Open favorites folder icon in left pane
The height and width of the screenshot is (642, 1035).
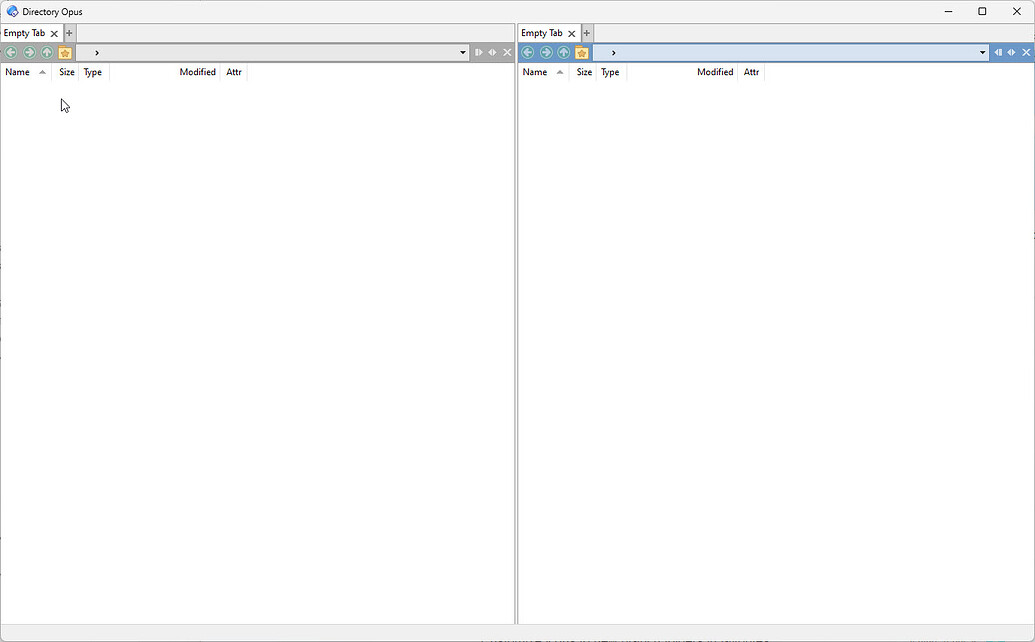(x=65, y=53)
